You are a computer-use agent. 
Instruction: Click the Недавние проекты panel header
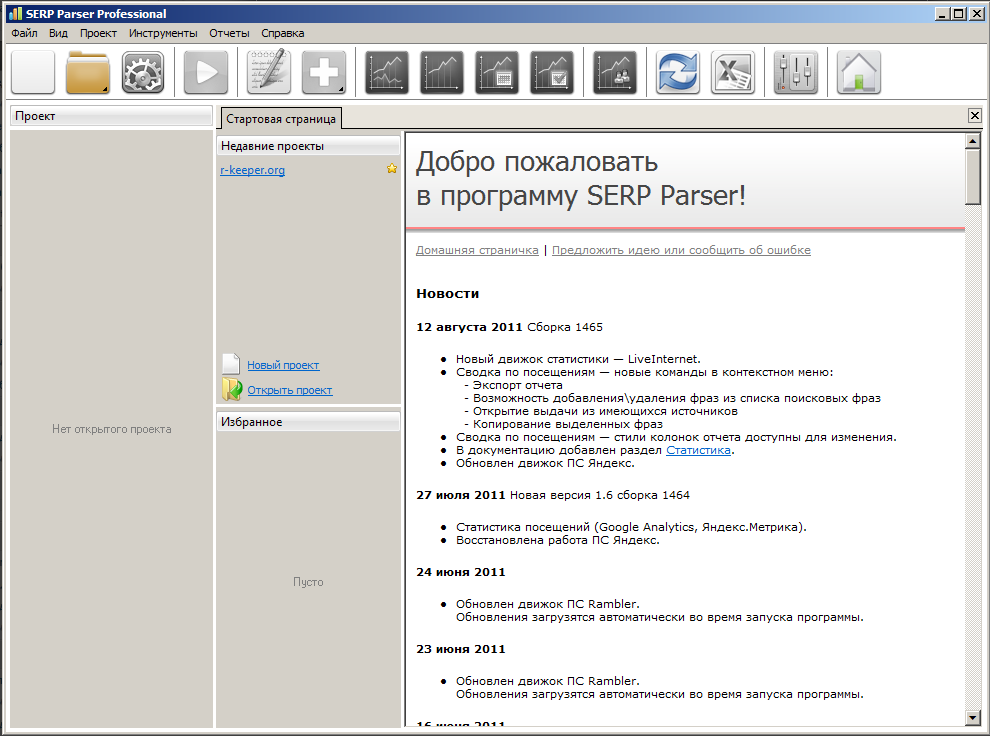point(308,146)
